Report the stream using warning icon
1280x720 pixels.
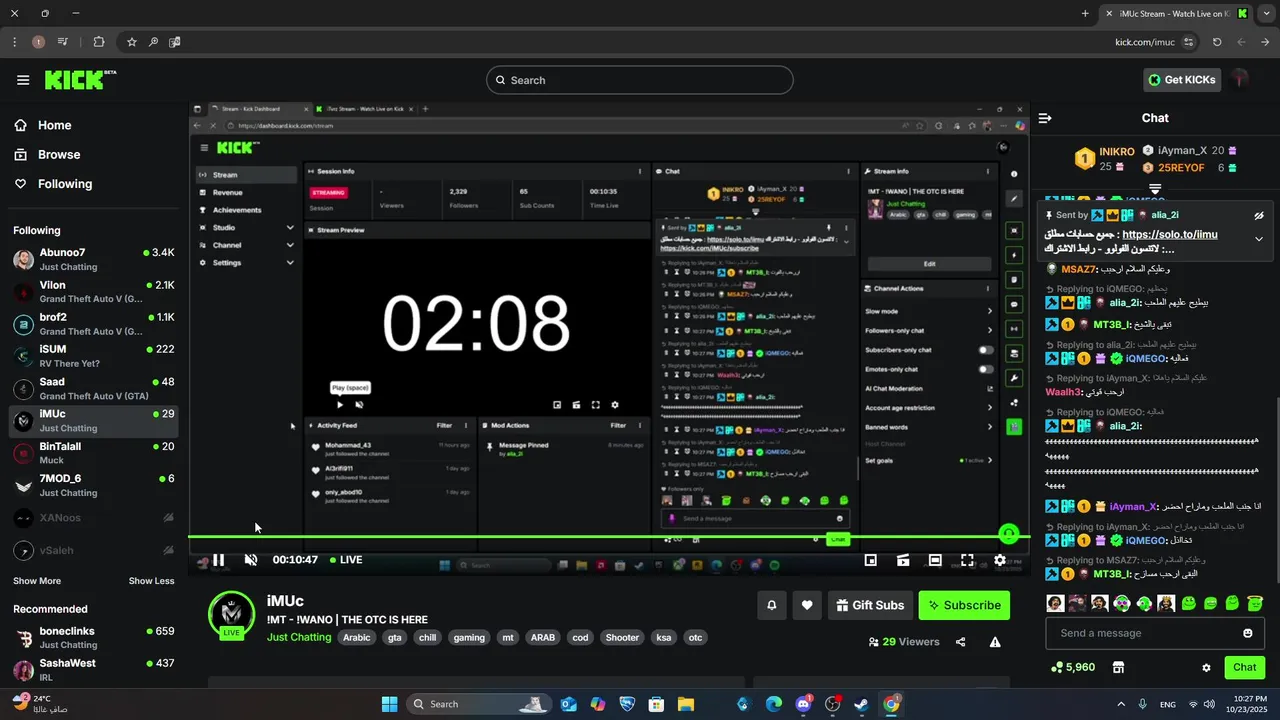click(x=995, y=642)
